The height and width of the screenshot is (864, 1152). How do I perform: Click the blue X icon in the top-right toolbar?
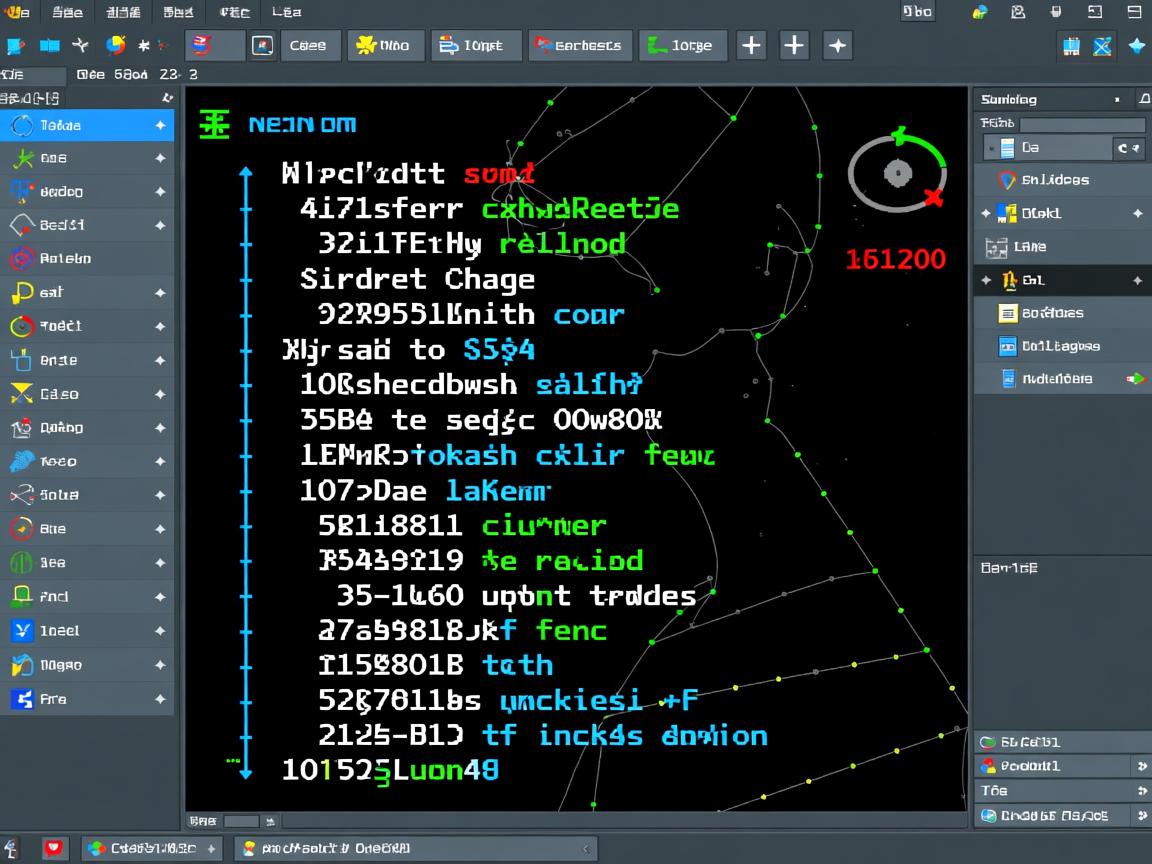1103,46
